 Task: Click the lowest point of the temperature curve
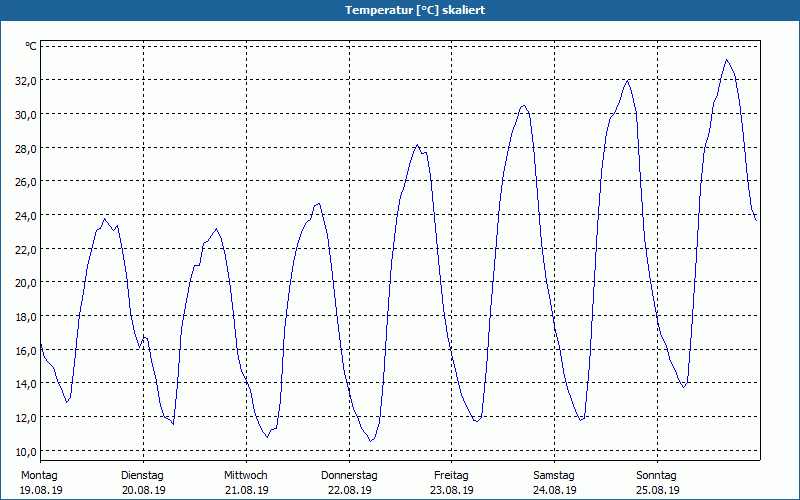click(370, 441)
